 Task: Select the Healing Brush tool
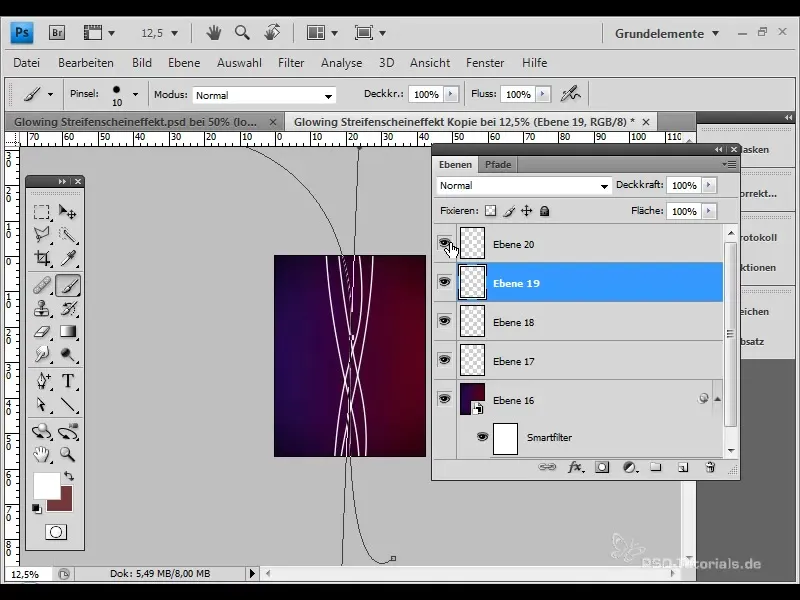pos(41,285)
